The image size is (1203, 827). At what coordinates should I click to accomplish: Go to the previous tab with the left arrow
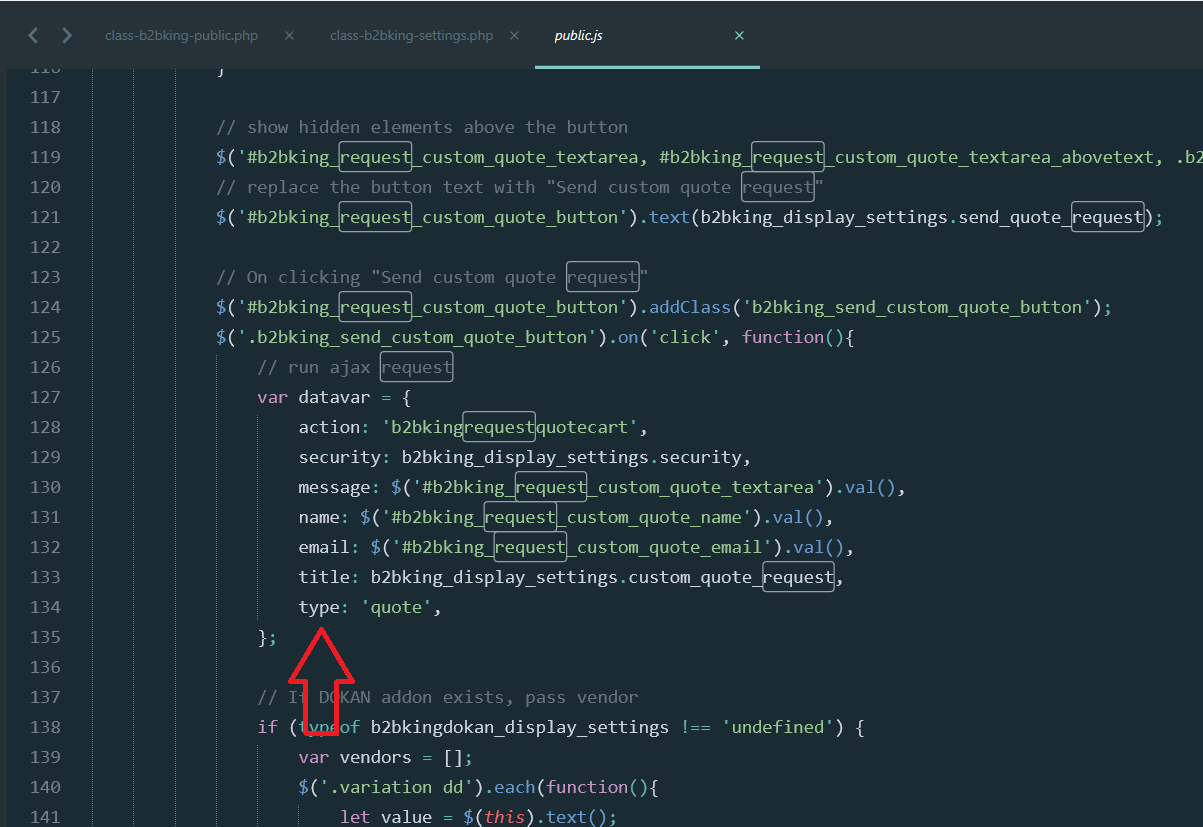33,36
